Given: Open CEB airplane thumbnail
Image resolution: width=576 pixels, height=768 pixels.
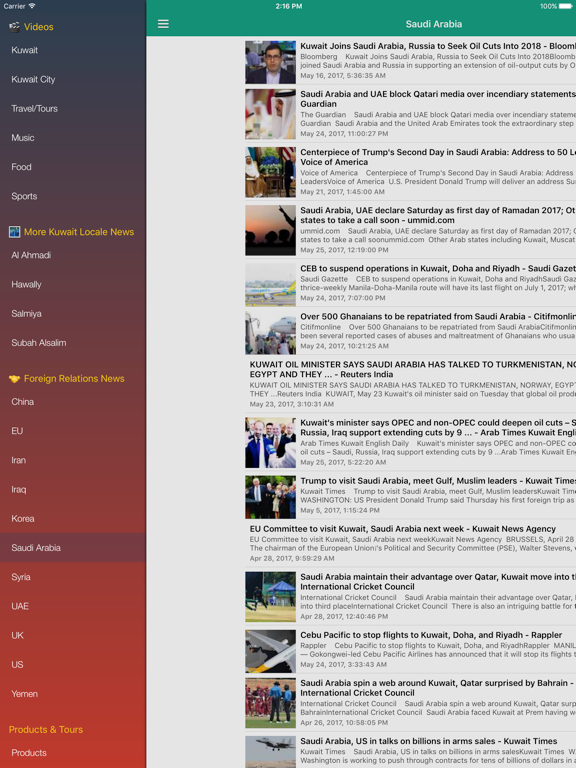Looking at the screenshot, I should (270, 285).
